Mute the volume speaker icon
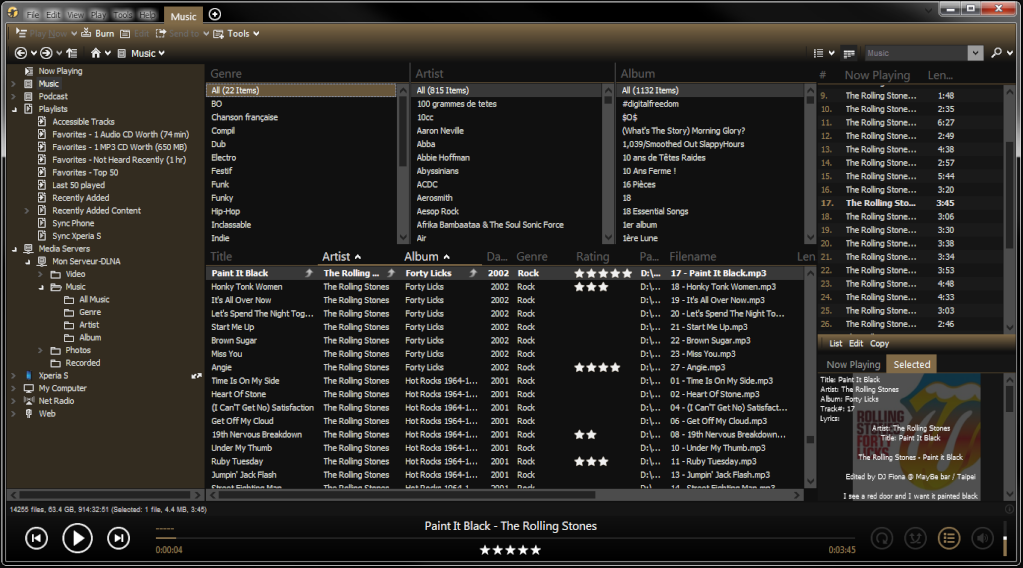Screen dimensions: 1023x568 [982, 538]
